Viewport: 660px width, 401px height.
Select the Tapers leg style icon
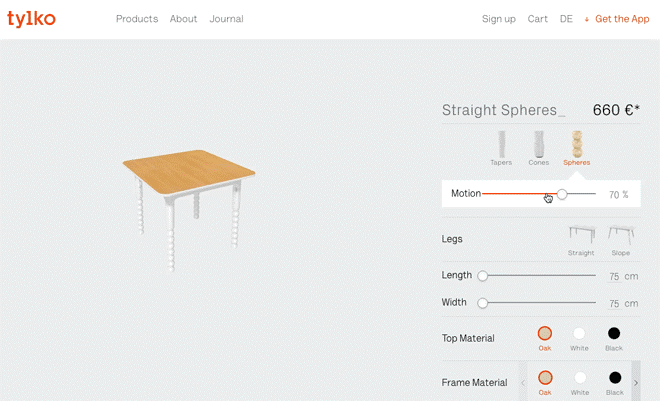pos(501,143)
